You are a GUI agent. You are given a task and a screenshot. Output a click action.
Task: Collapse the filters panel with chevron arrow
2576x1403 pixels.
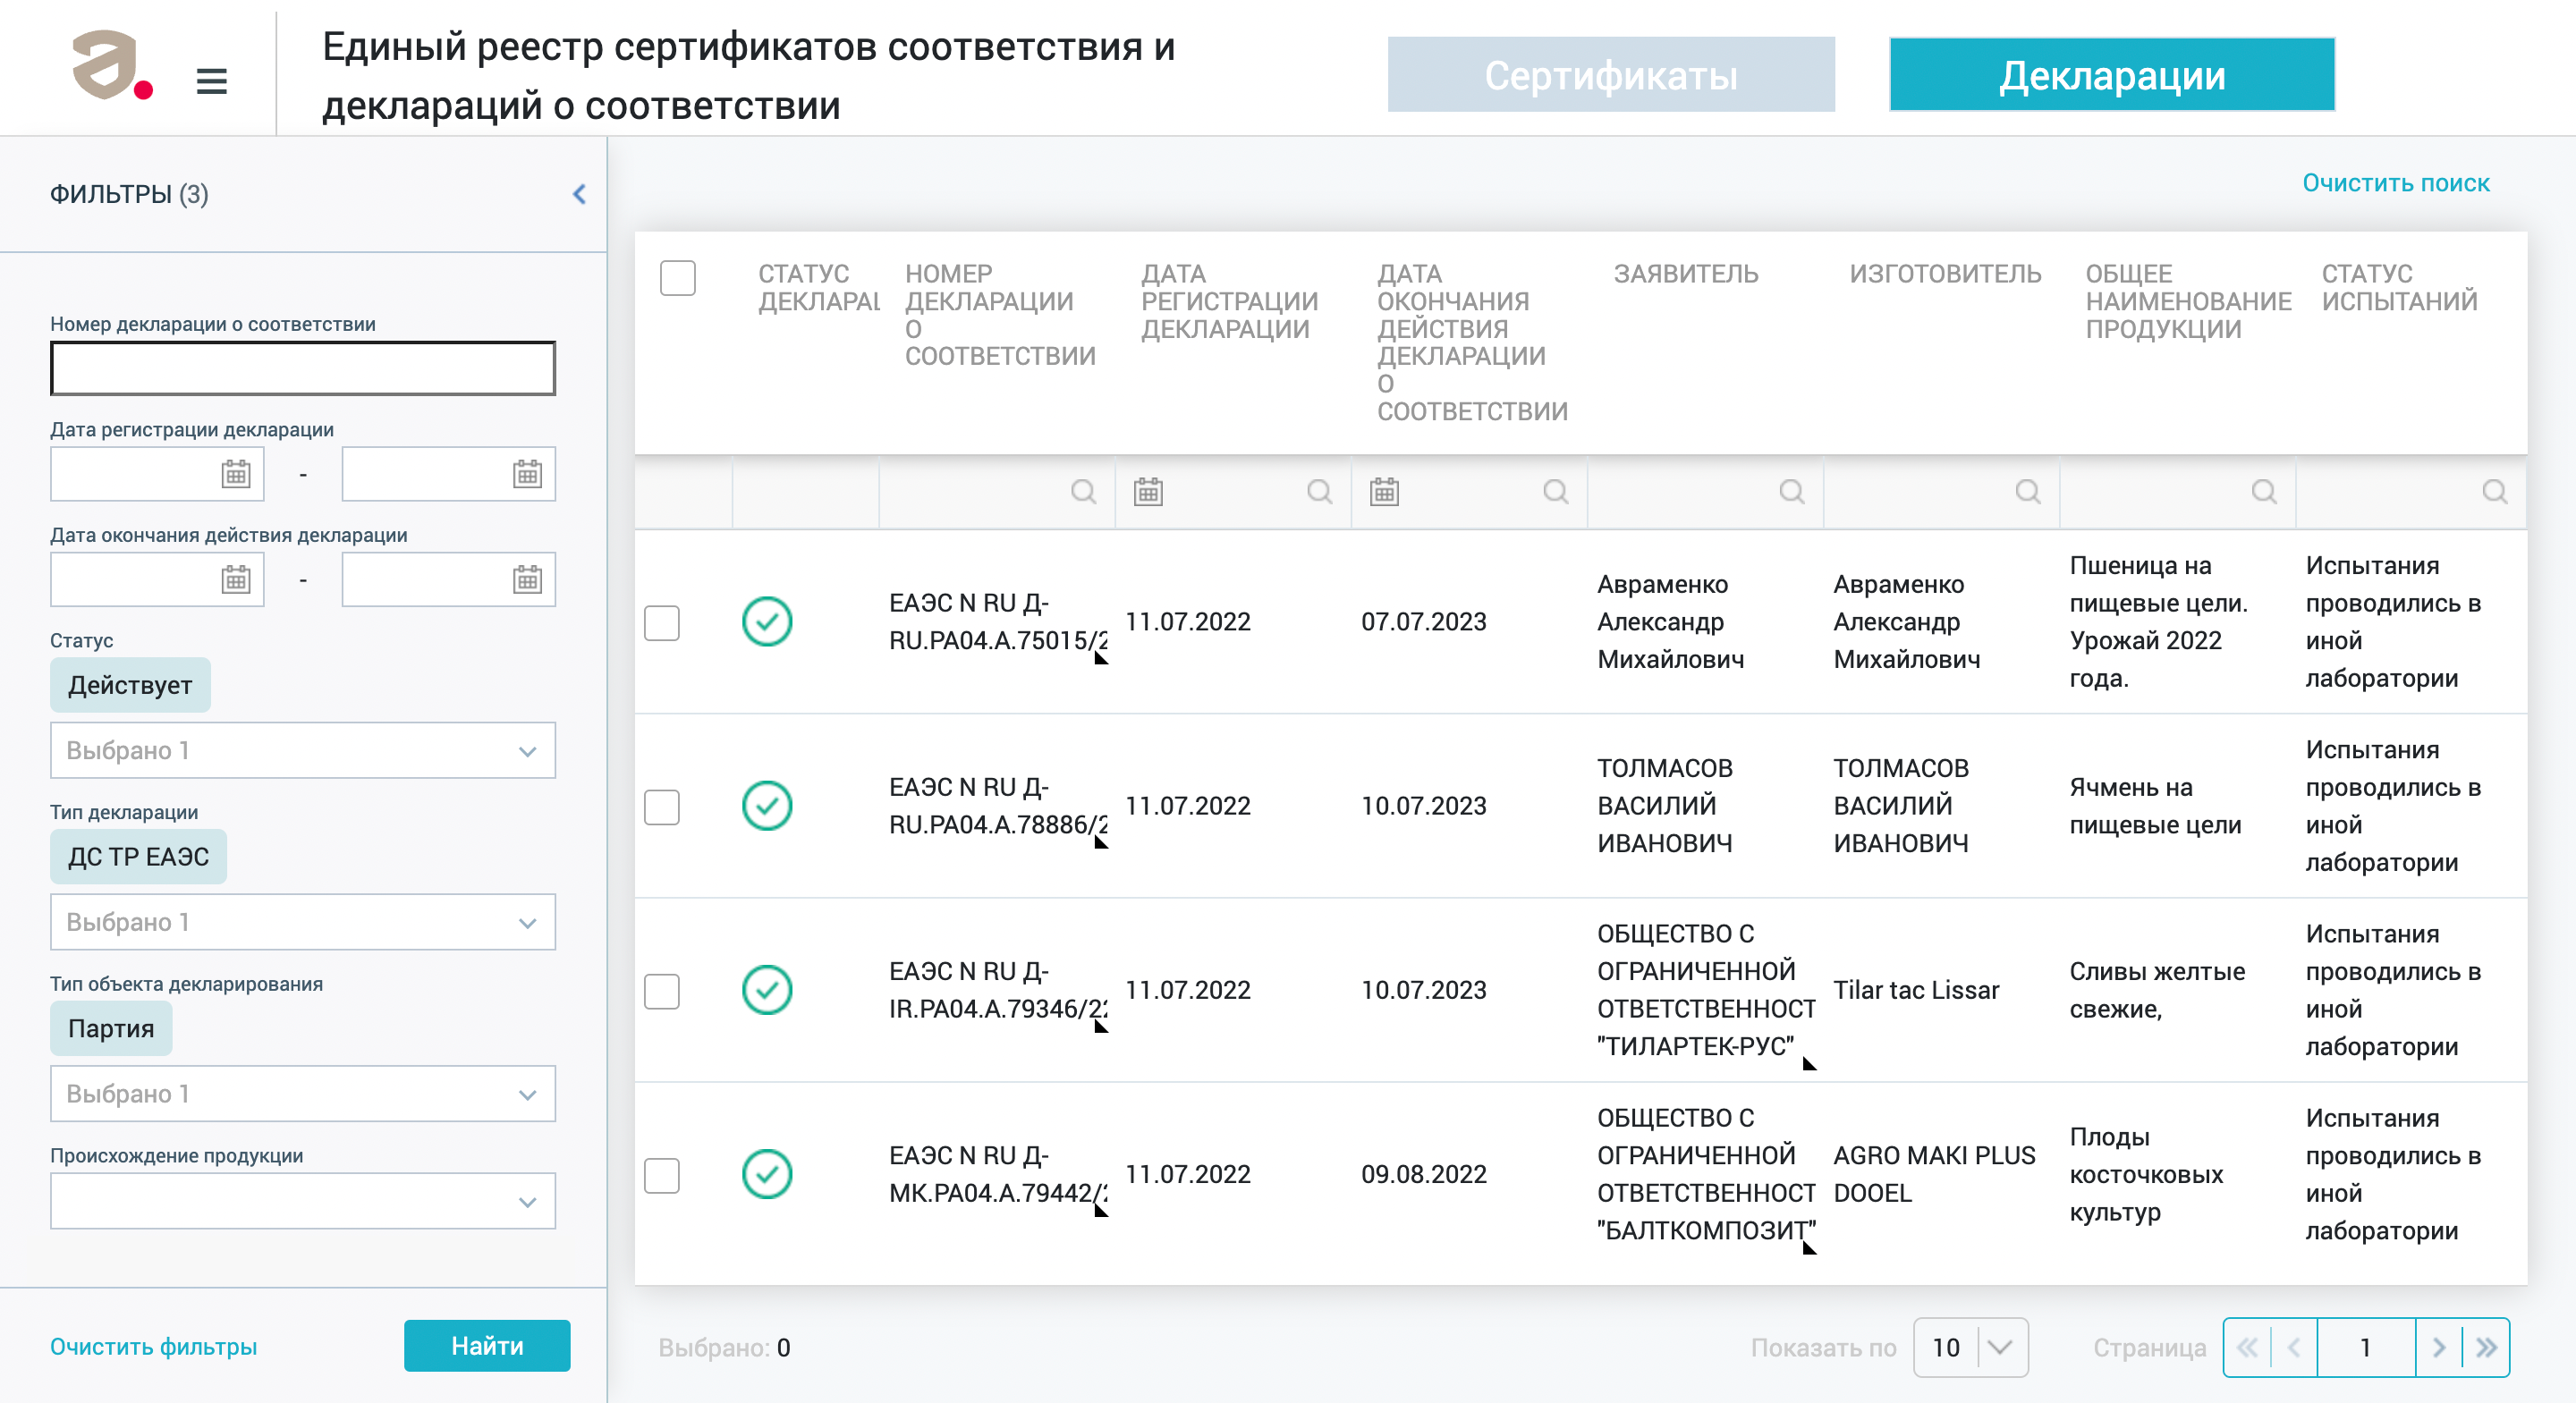coord(579,194)
